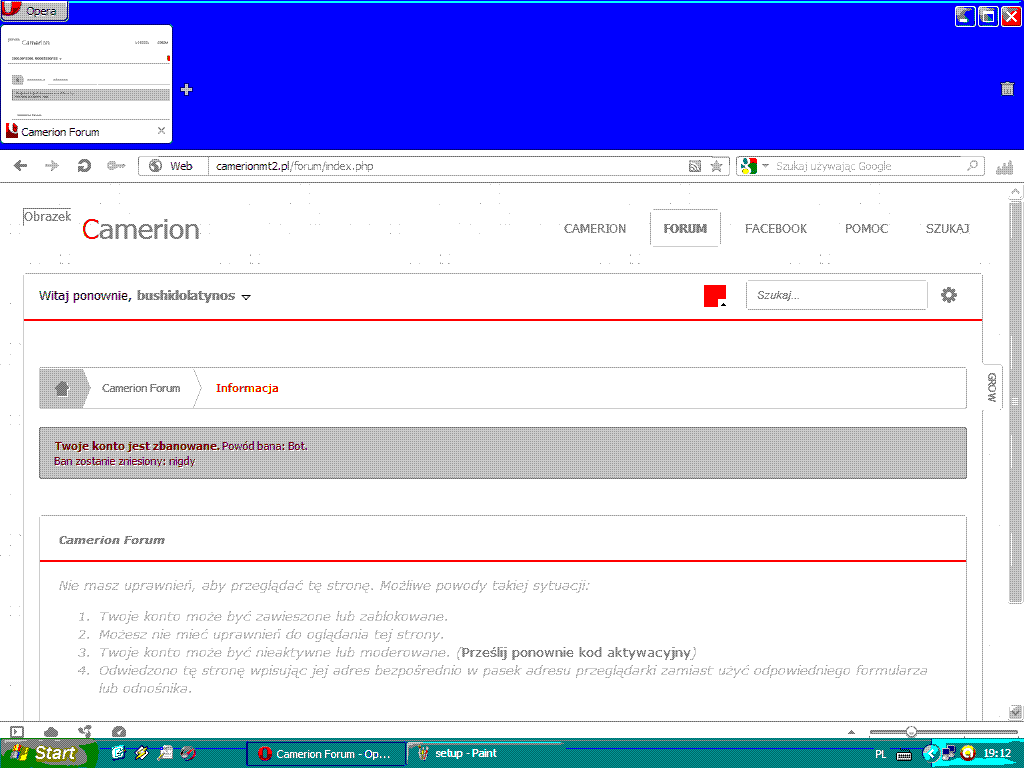Open the GROW side tab
Image resolution: width=1024 pixels, height=768 pixels.
[x=991, y=387]
